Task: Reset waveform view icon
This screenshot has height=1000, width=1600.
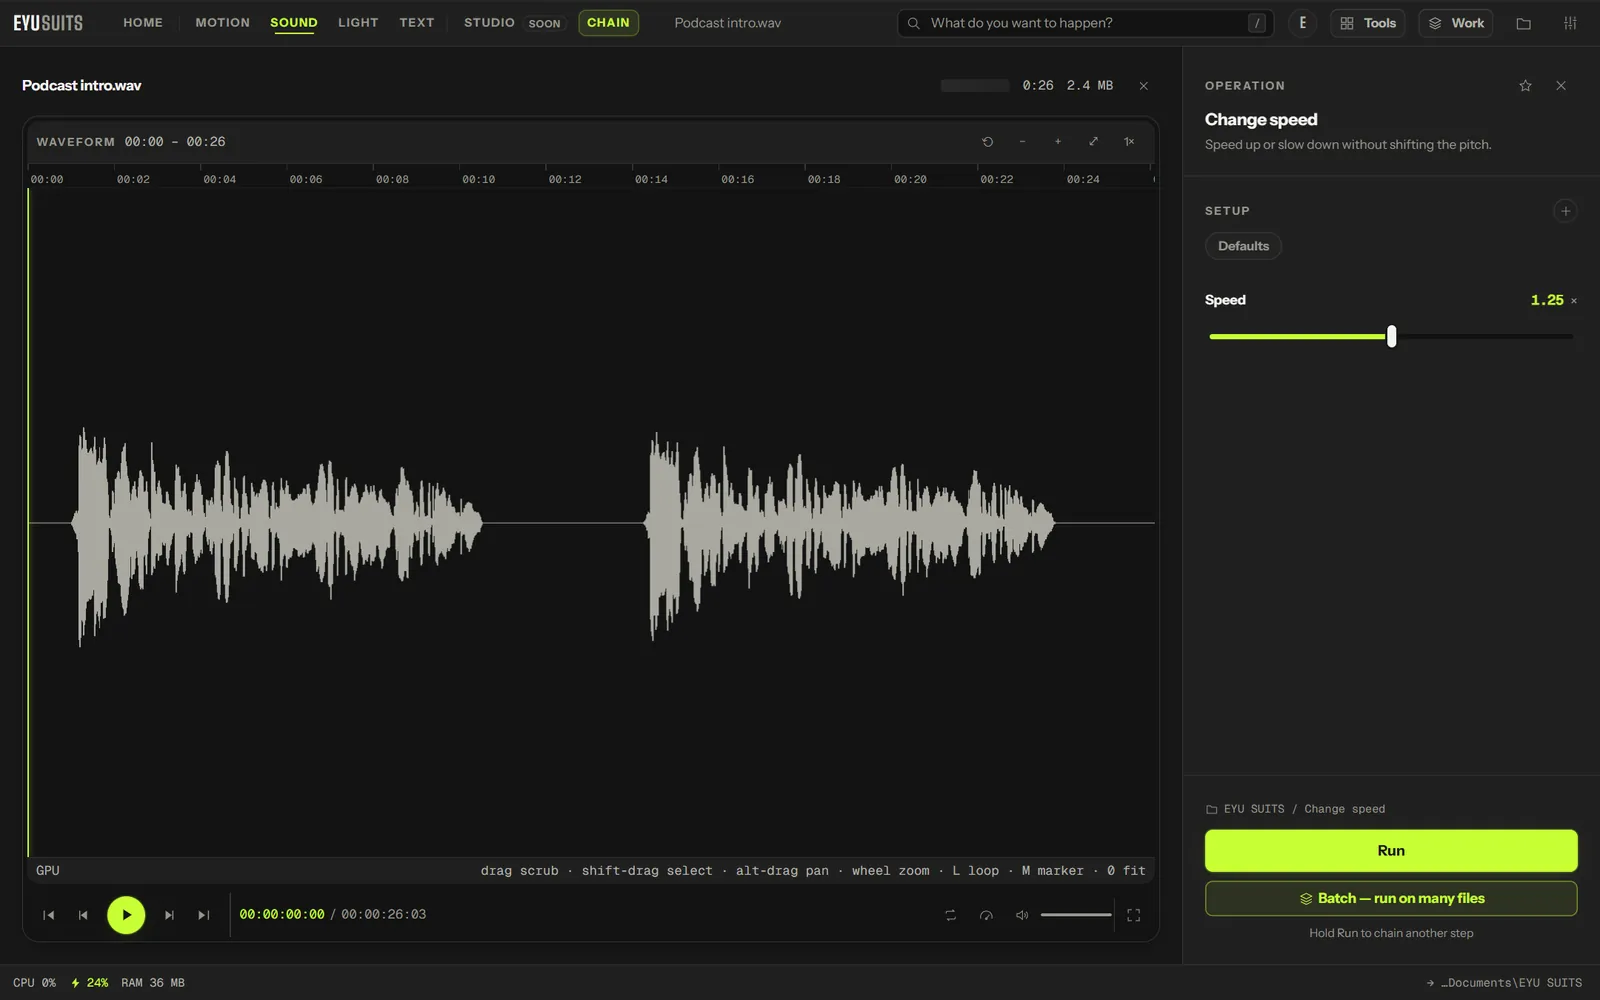Action: 987,142
